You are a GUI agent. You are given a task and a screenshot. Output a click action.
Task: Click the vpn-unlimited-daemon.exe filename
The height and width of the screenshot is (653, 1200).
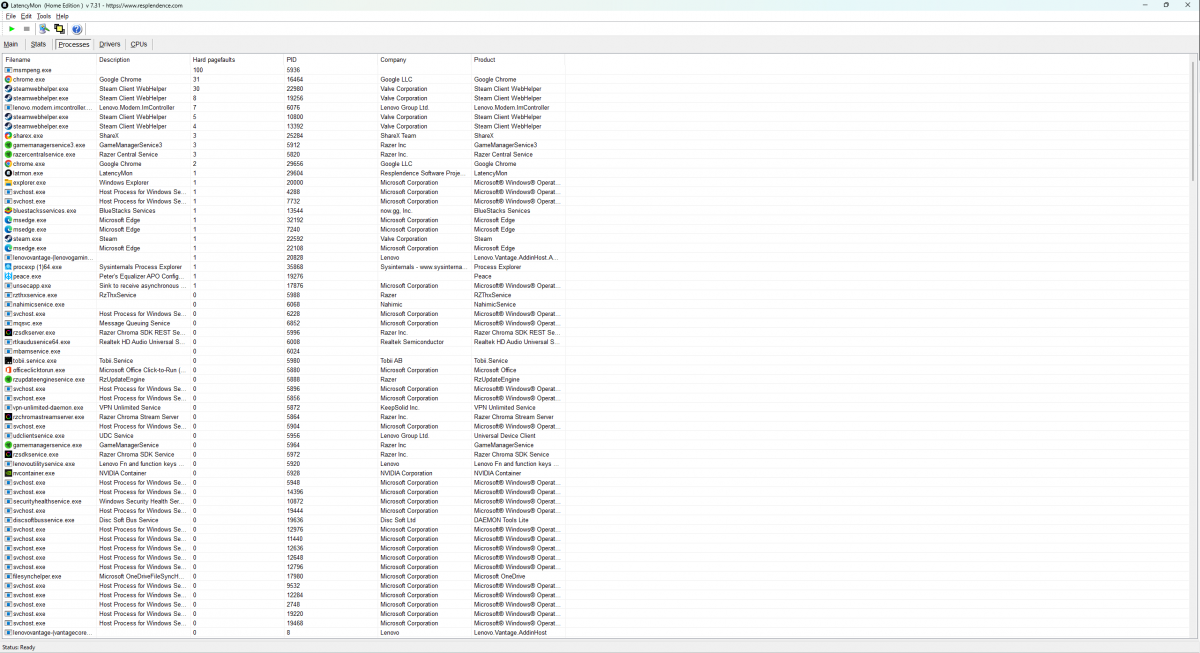[x=48, y=408]
